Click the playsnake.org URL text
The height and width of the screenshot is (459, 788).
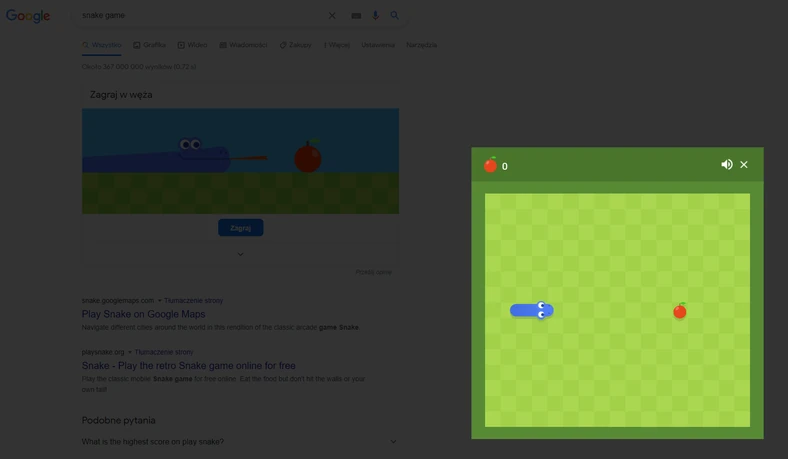click(103, 352)
